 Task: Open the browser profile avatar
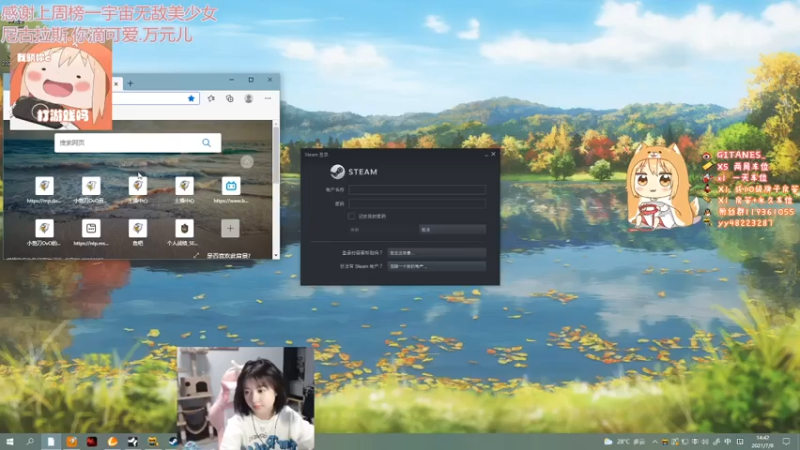248,98
